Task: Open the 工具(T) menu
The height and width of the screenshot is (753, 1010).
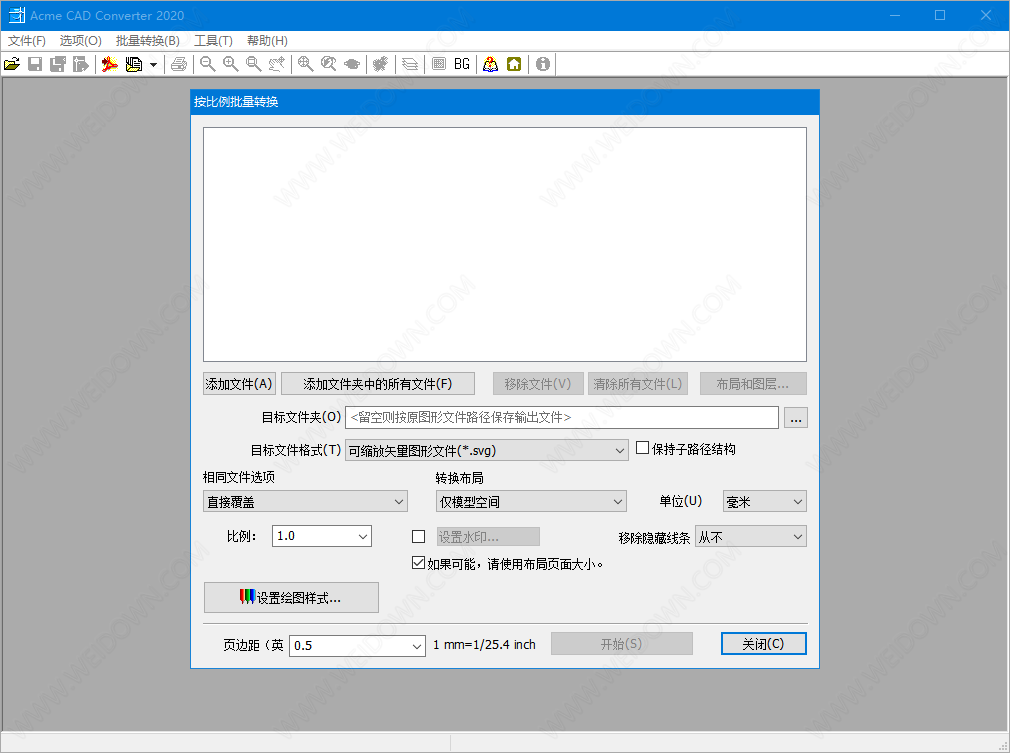Action: point(213,41)
